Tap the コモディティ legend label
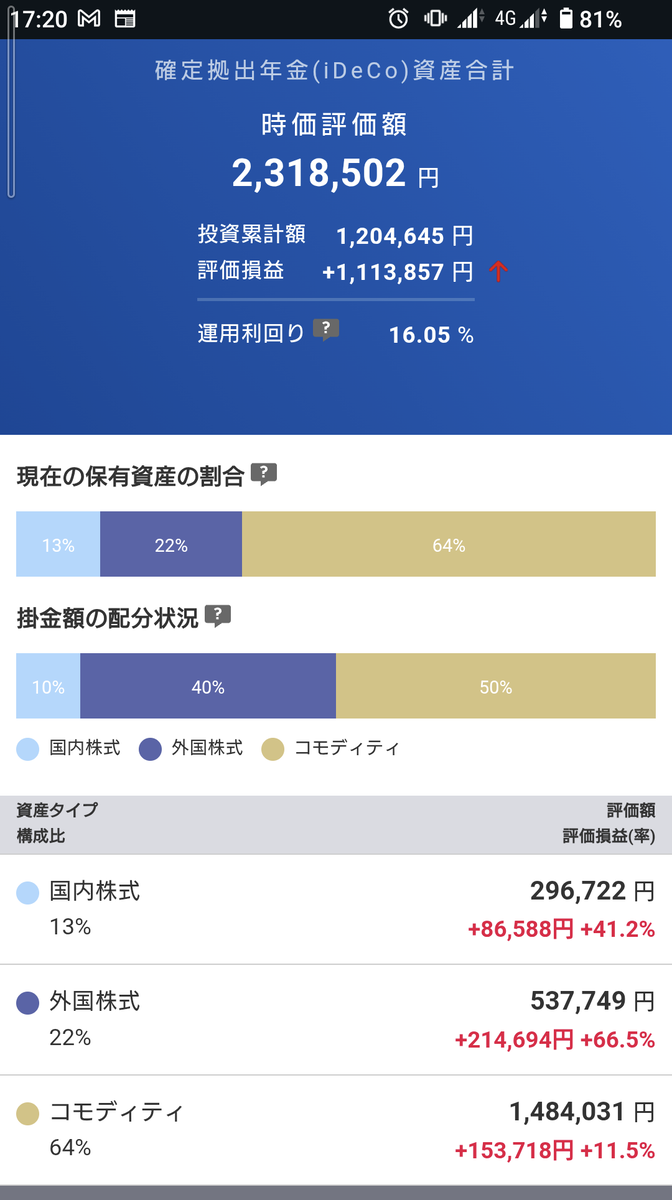Image resolution: width=672 pixels, height=1200 pixels. (346, 748)
